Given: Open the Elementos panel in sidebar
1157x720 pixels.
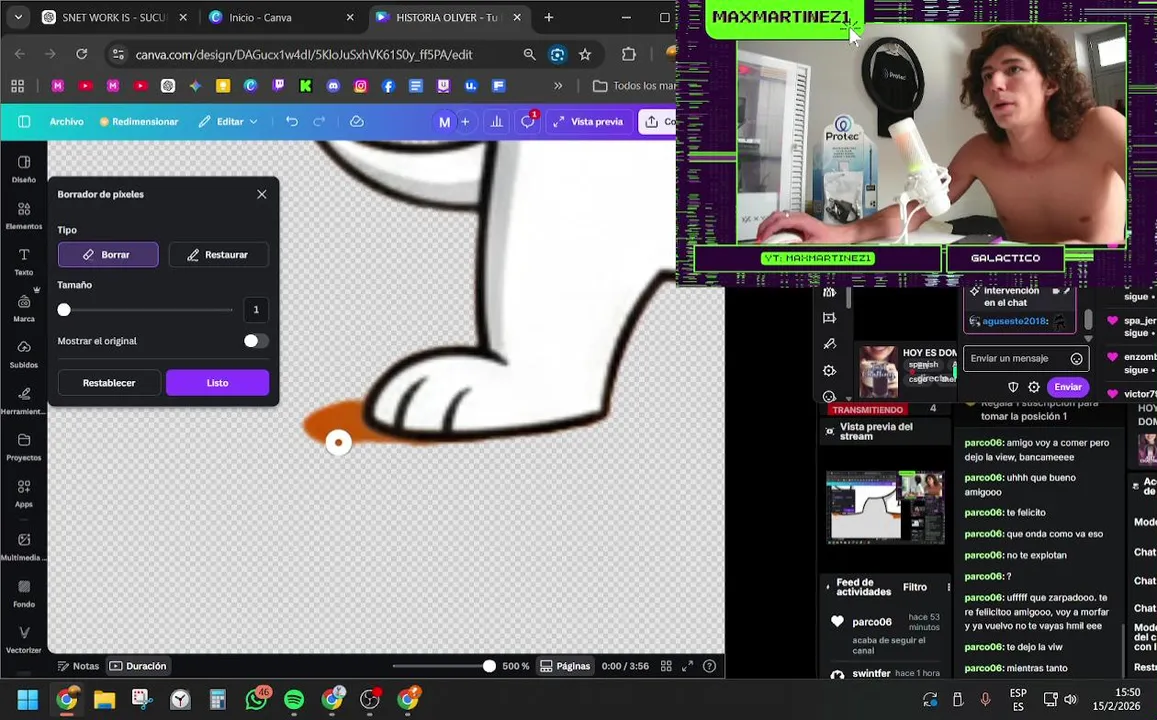Looking at the screenshot, I should pyautogui.click(x=24, y=216).
